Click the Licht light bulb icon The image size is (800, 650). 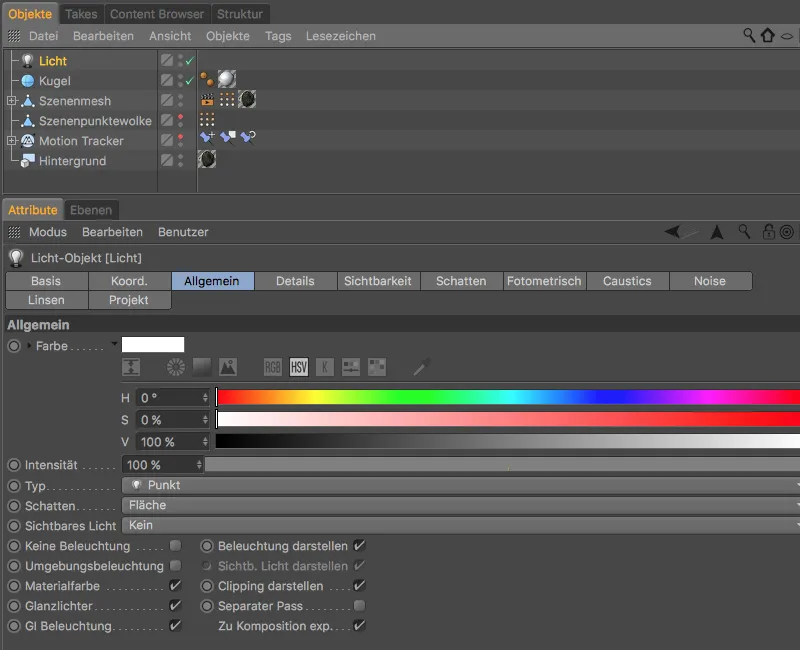point(28,61)
